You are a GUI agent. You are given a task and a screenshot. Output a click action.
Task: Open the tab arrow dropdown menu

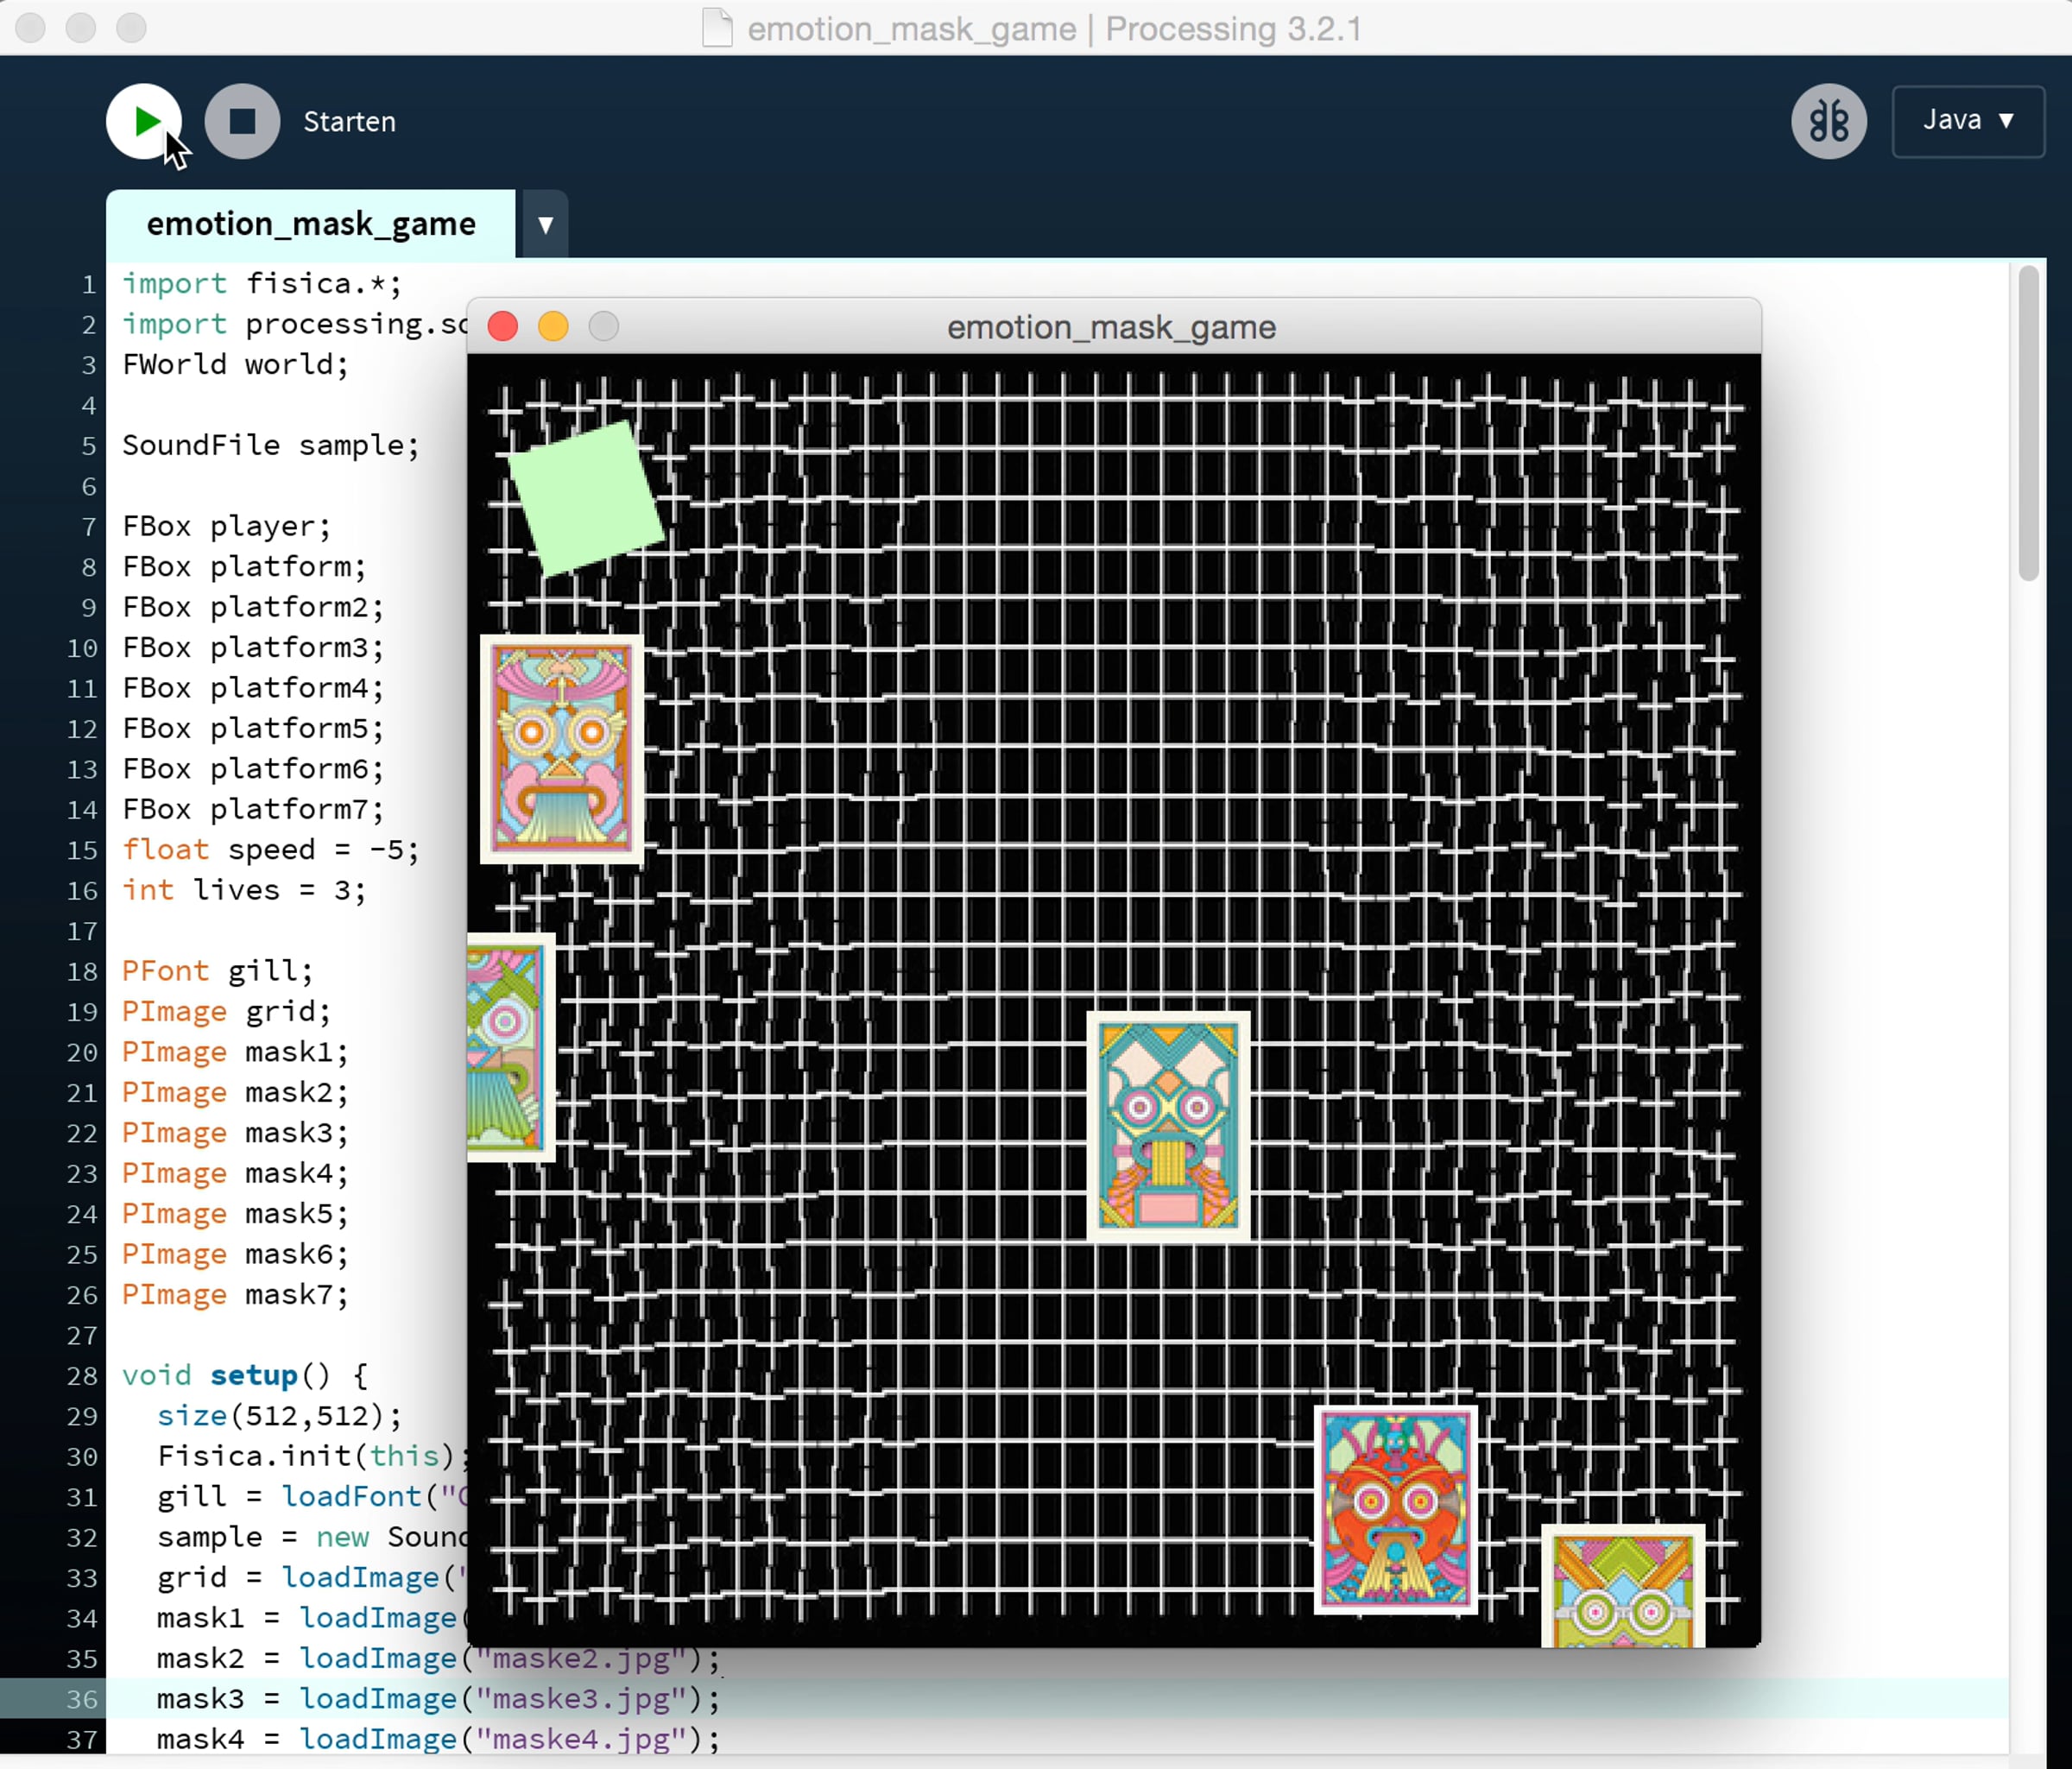545,224
